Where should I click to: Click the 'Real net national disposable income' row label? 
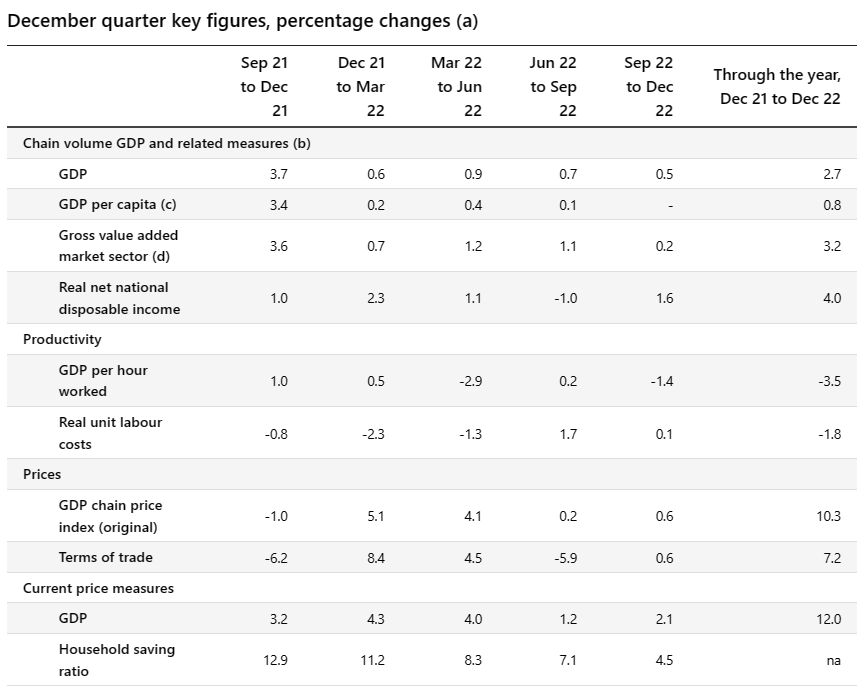tap(119, 298)
